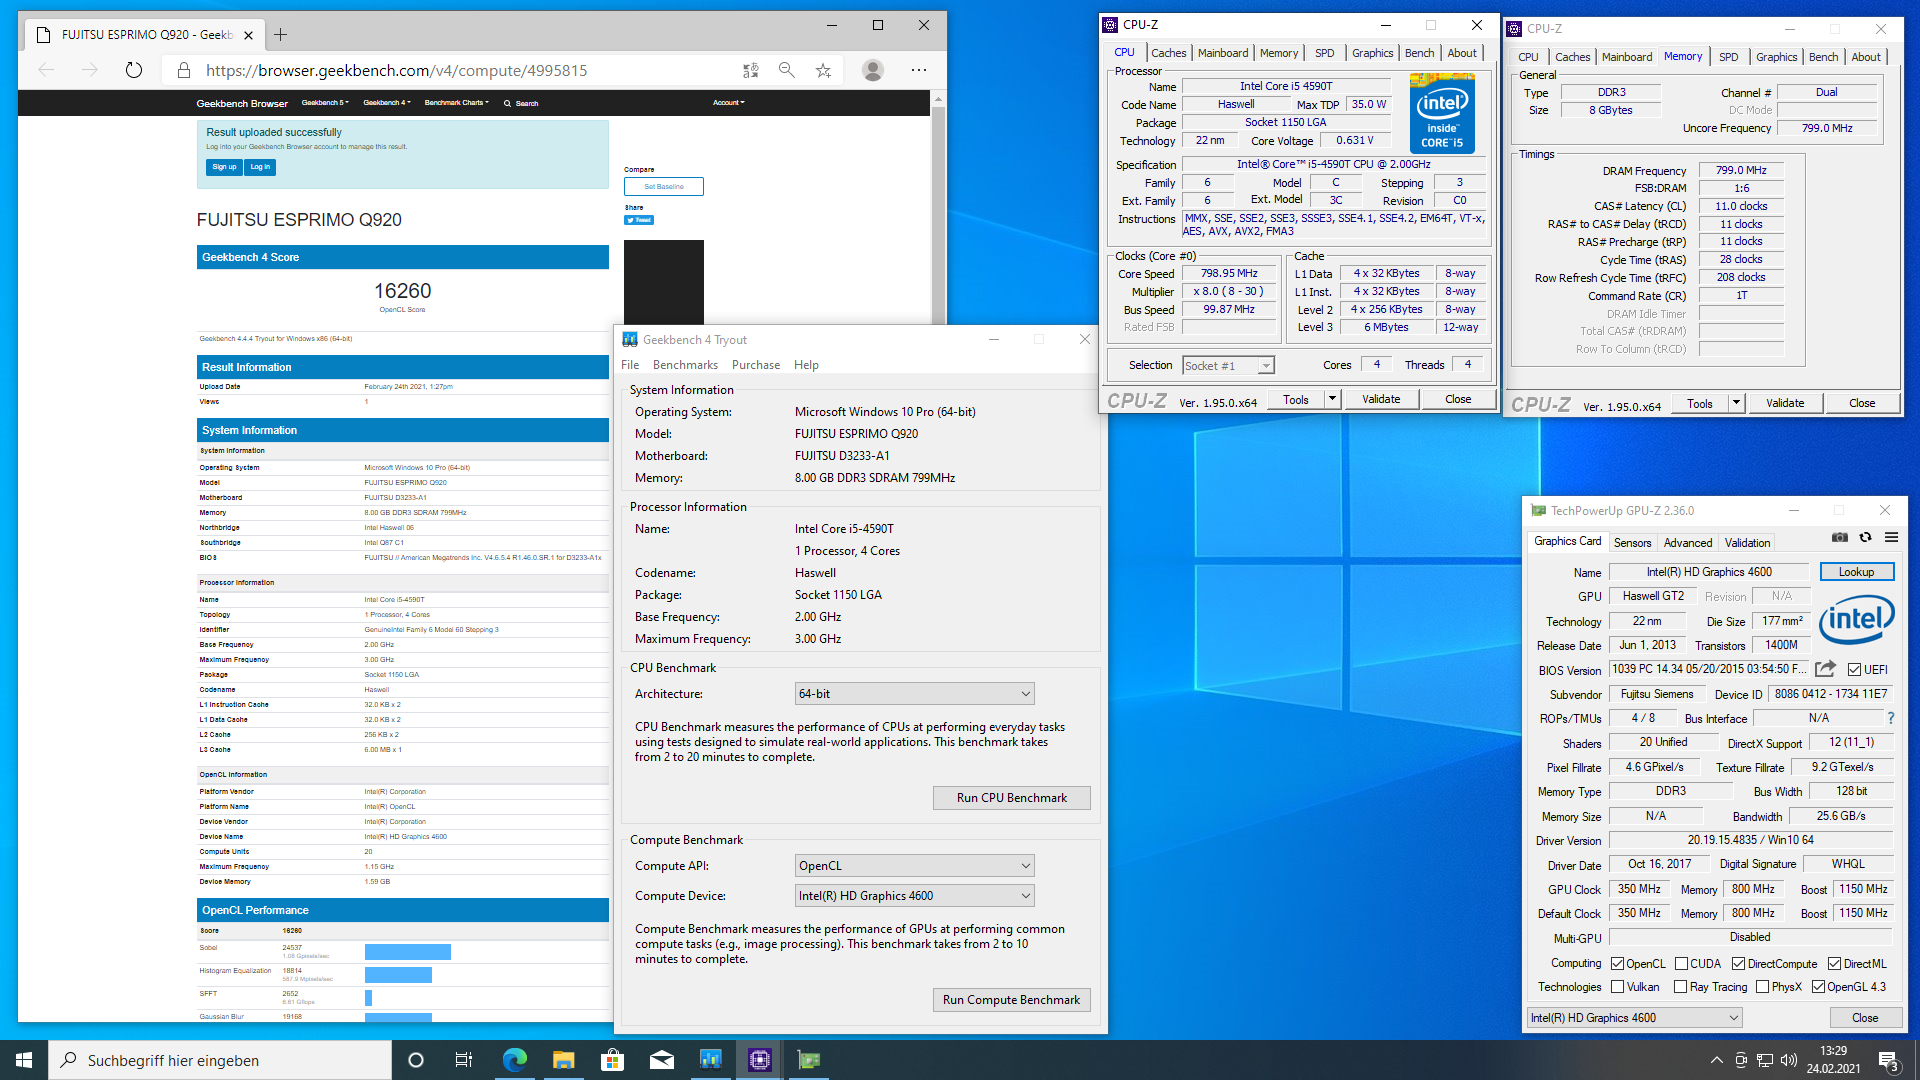Toggle the OpenGL 4.3 checkbox
The height and width of the screenshot is (1080, 1920).
pyautogui.click(x=1818, y=987)
